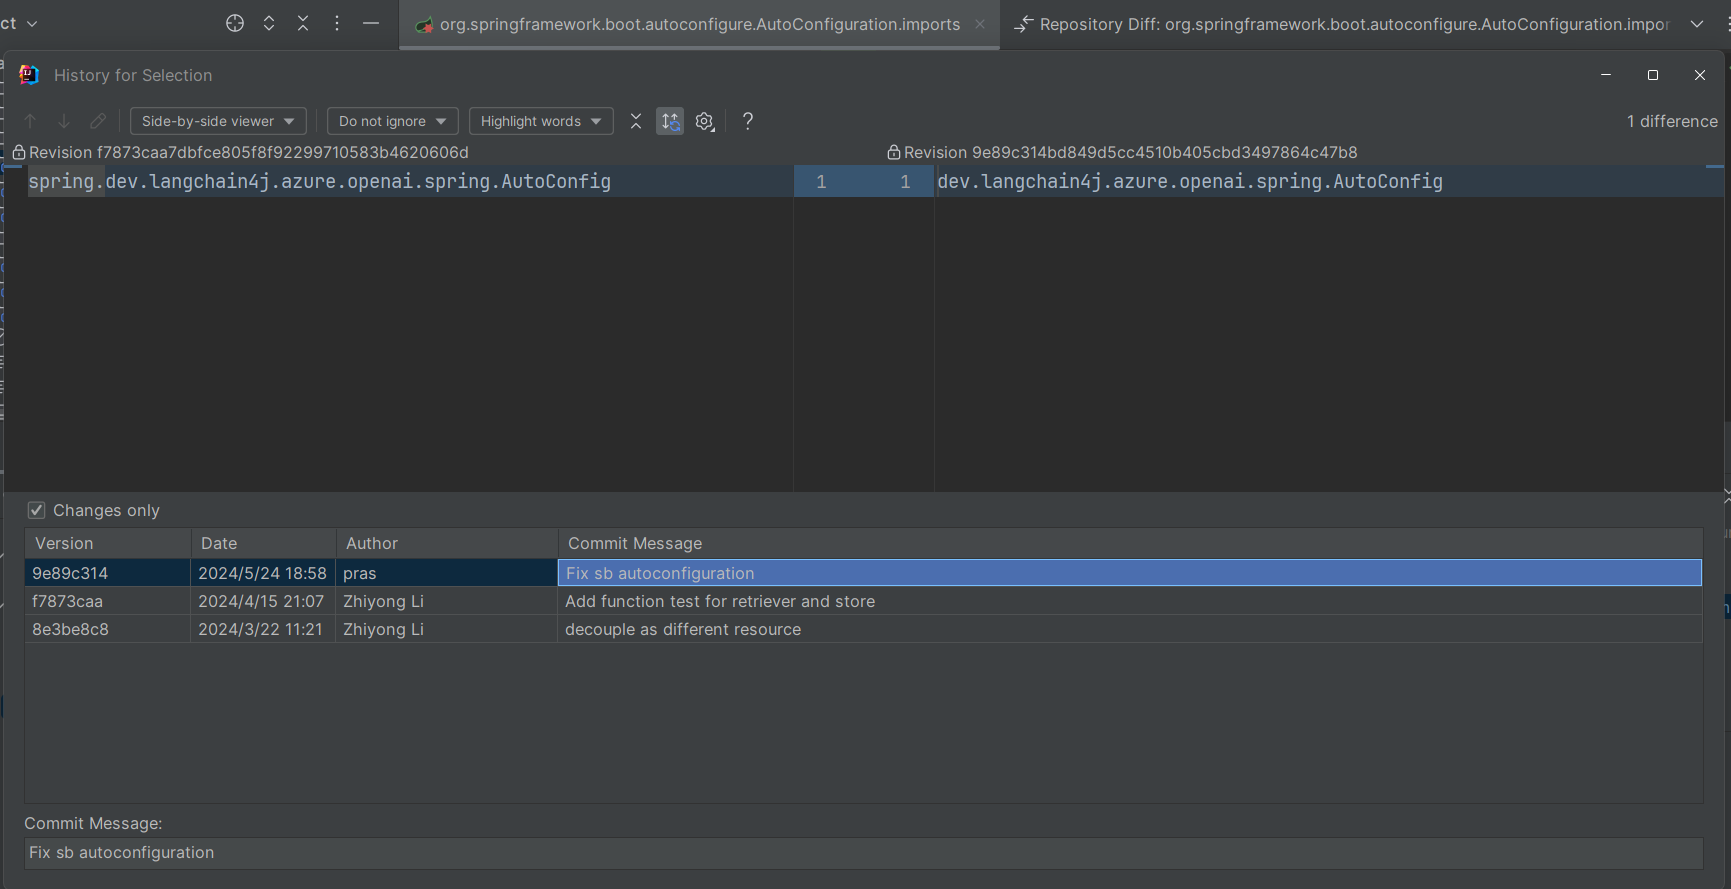Click the '1 difference' label
The height and width of the screenshot is (889, 1731).
[1672, 121]
